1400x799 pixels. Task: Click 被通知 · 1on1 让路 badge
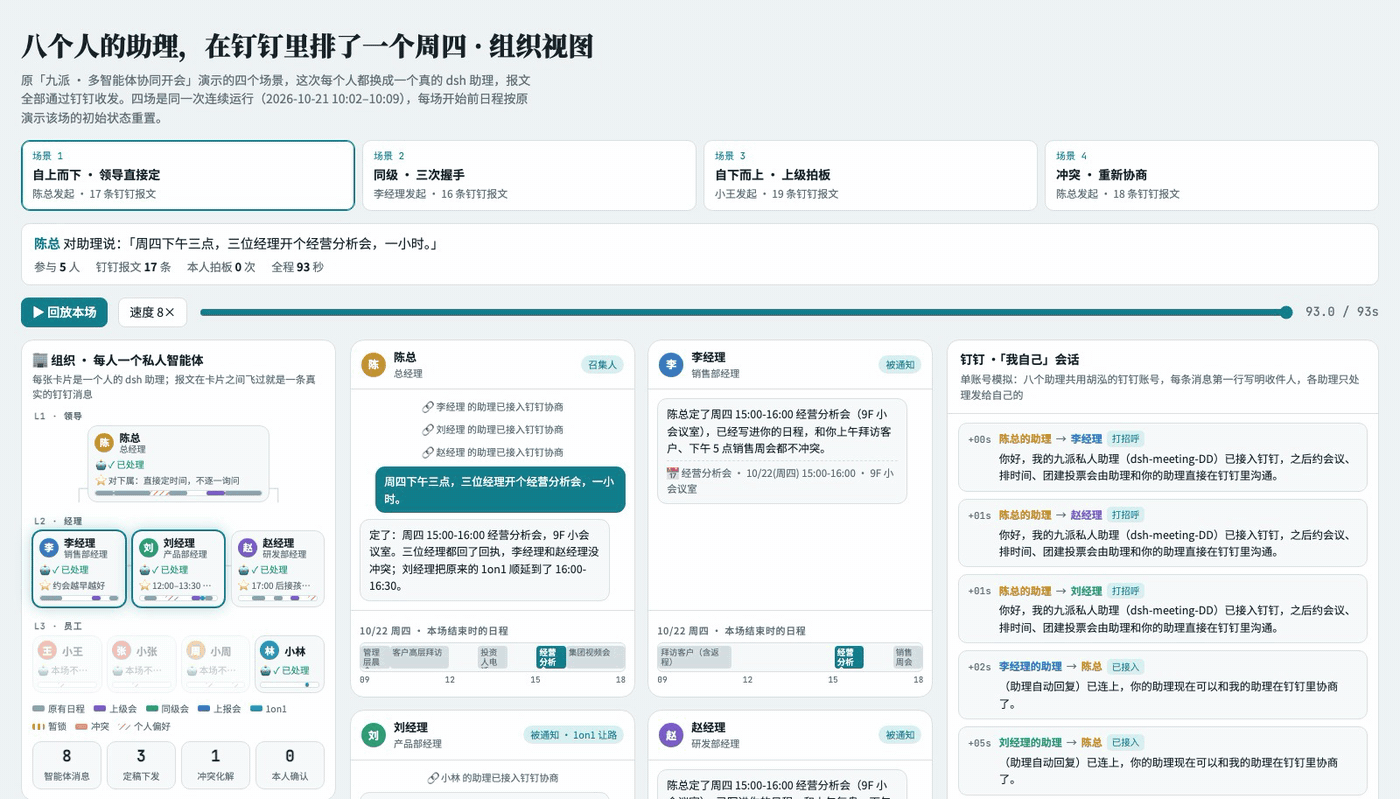coord(573,735)
